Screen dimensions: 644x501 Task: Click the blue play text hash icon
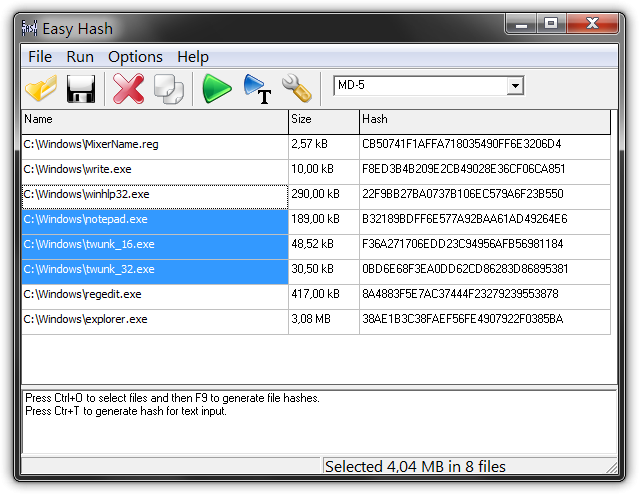coord(258,89)
